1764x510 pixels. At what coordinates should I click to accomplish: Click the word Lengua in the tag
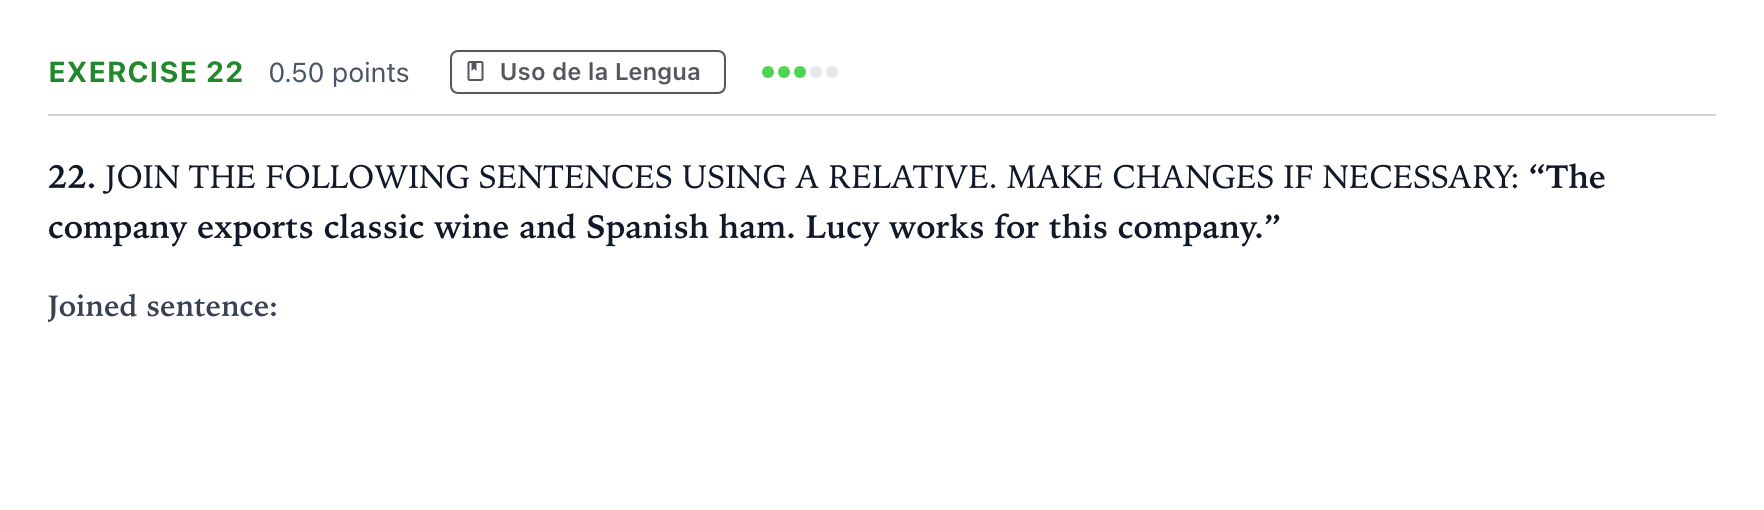pos(657,73)
